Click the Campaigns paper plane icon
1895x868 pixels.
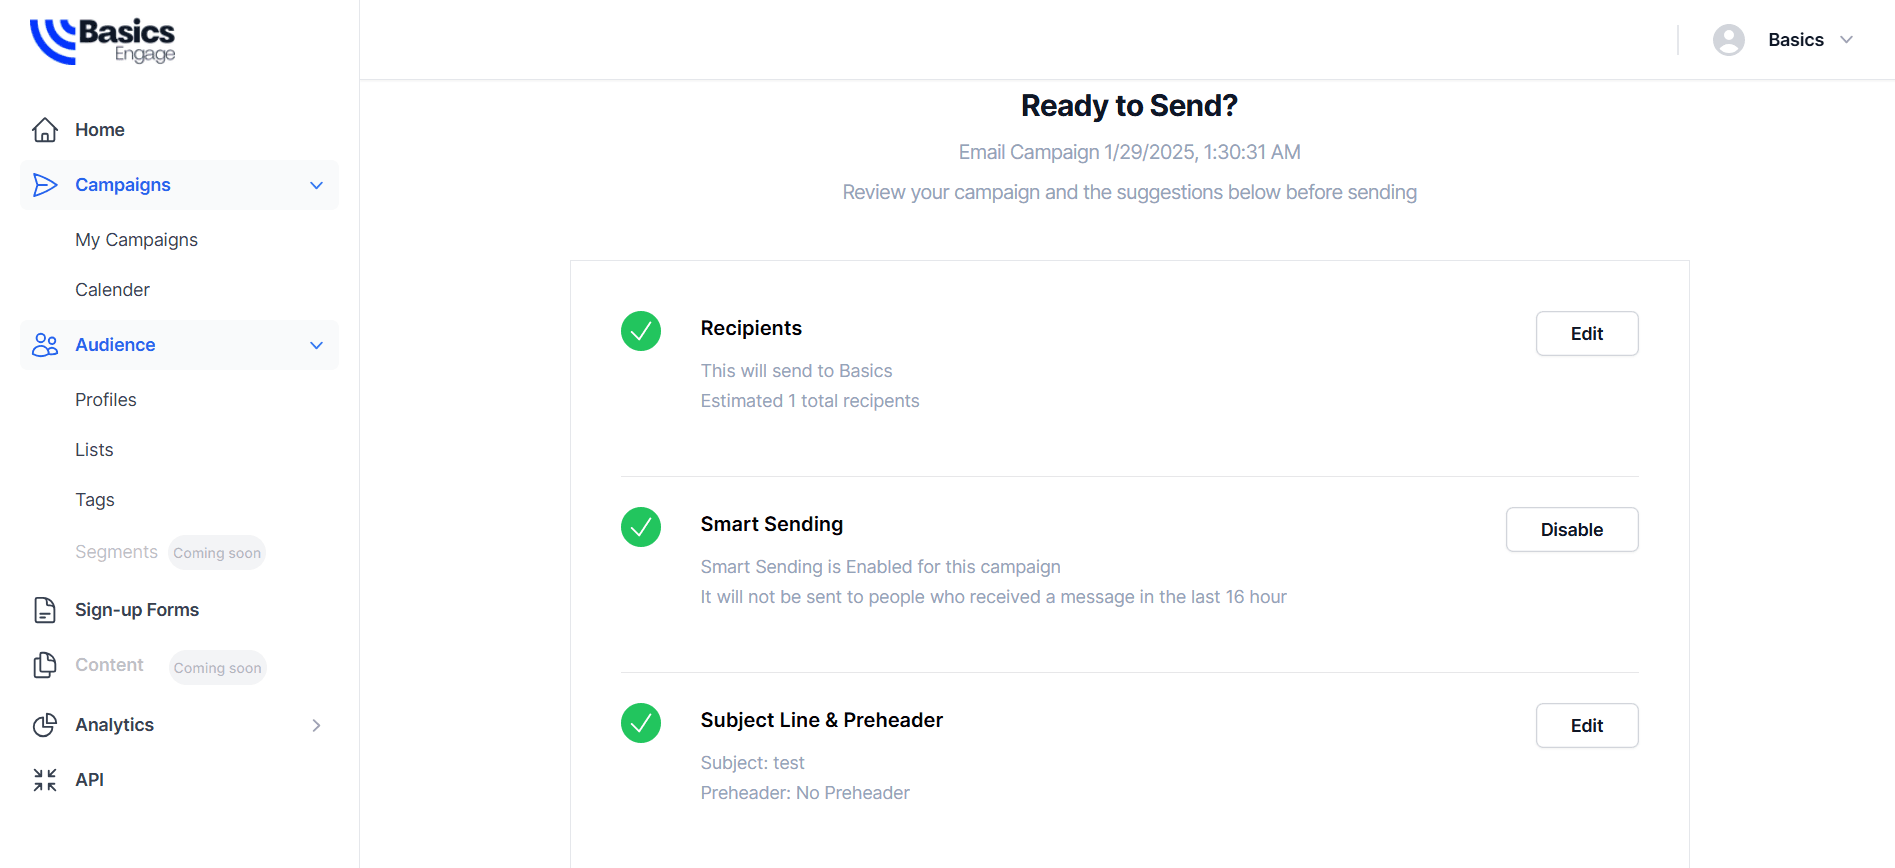tap(45, 185)
